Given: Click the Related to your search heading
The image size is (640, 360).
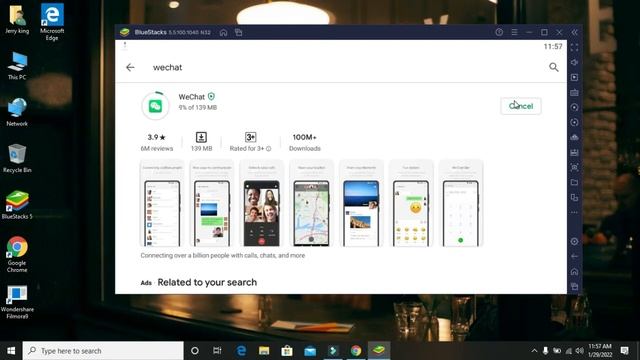Looking at the screenshot, I should tap(207, 282).
